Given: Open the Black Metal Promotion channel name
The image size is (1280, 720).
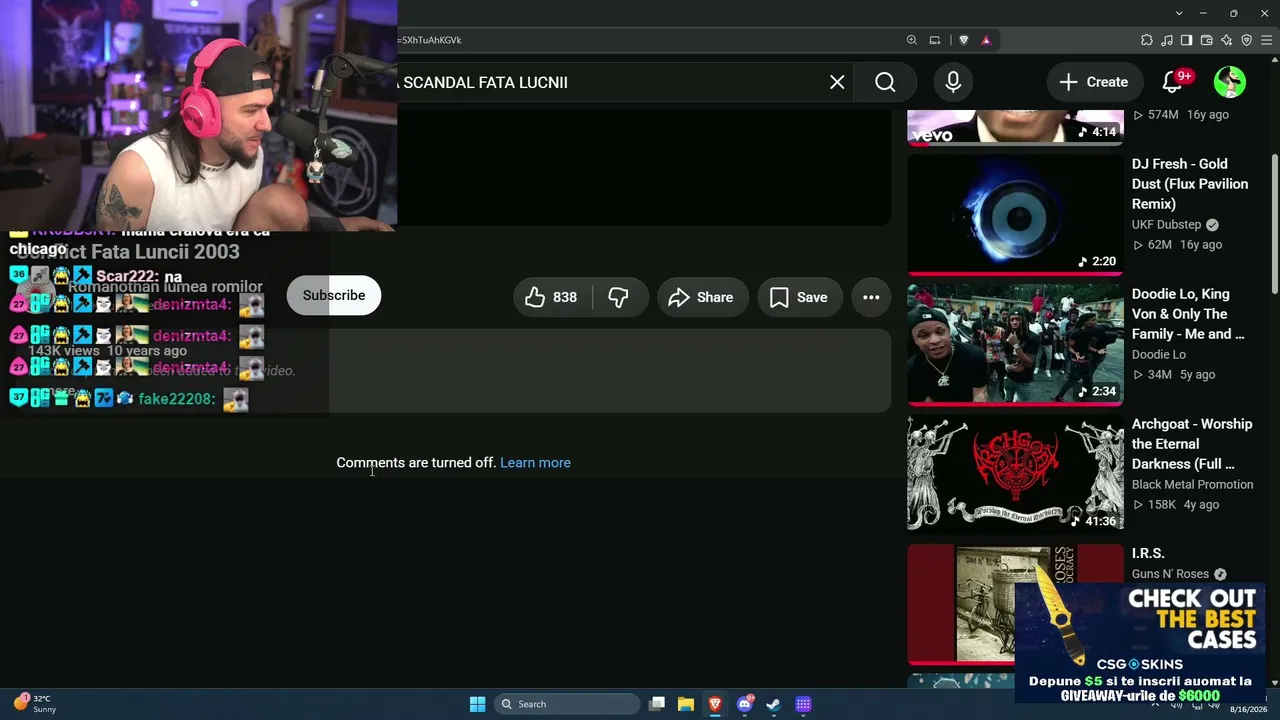Looking at the screenshot, I should (1192, 485).
